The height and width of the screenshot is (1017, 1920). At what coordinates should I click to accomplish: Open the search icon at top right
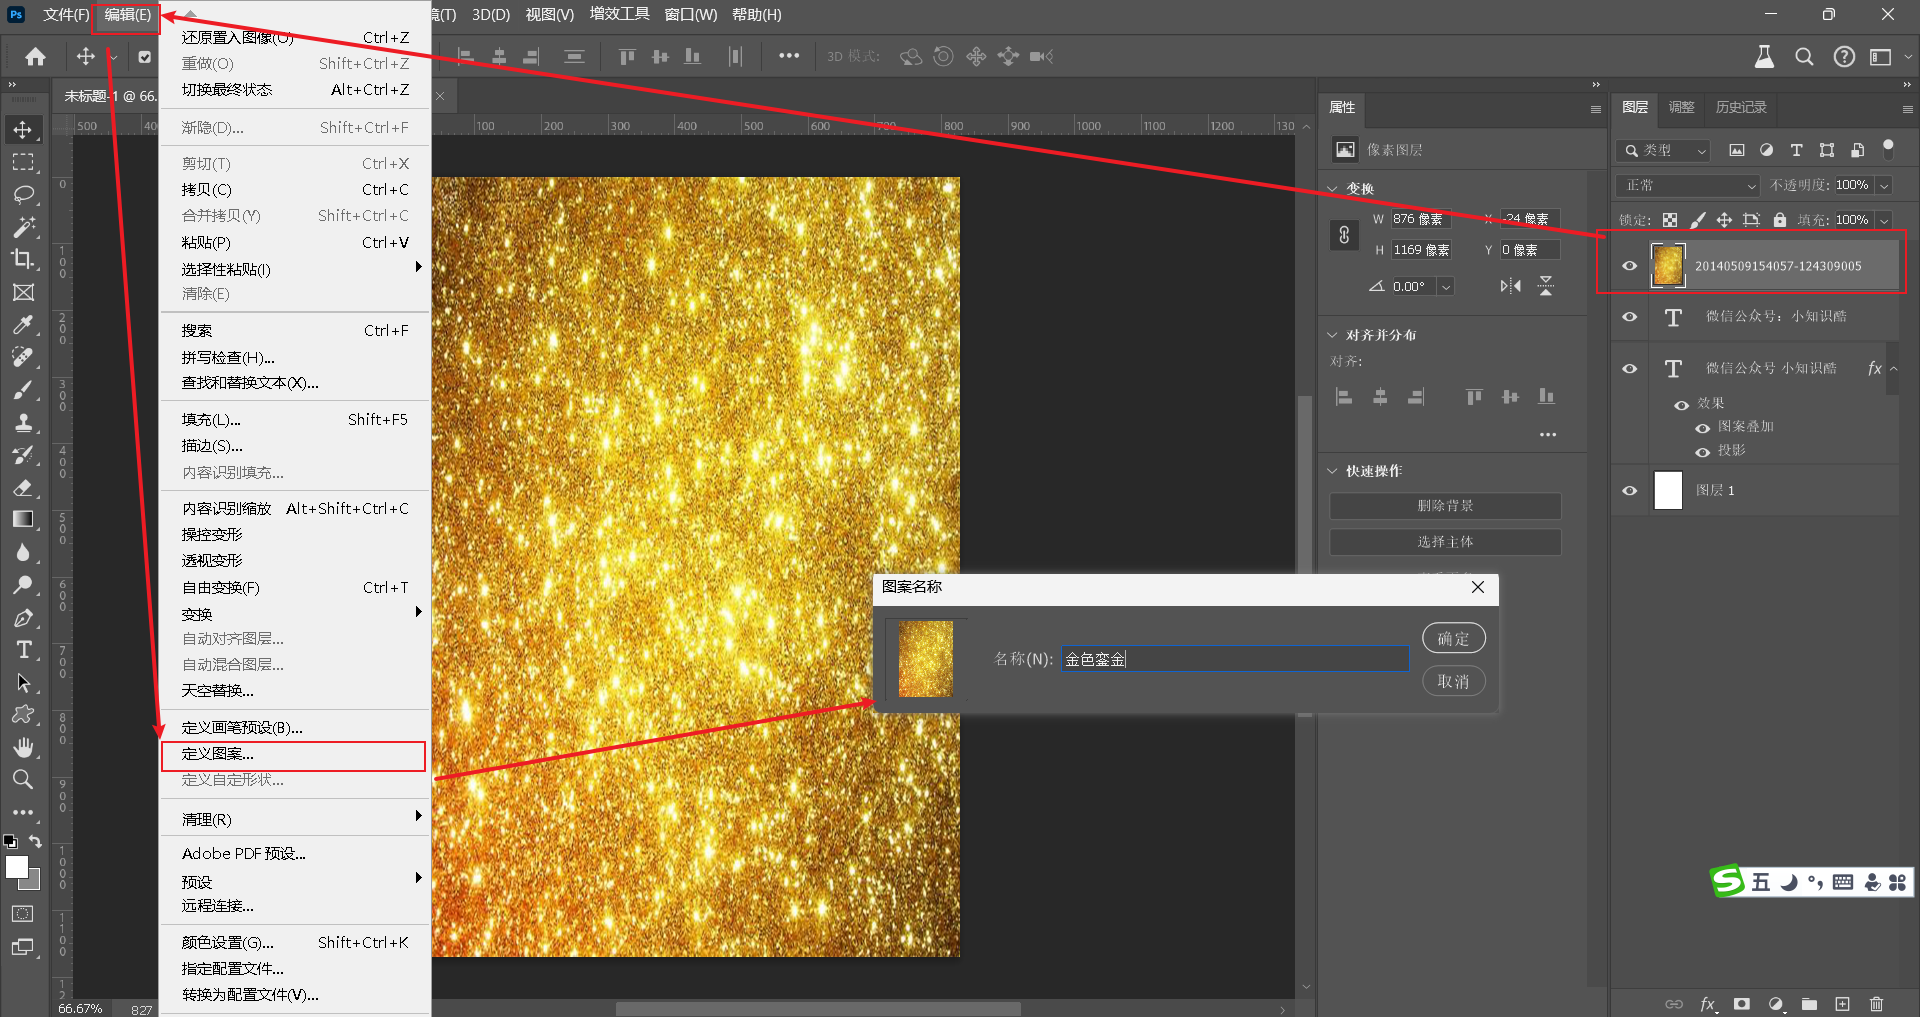click(1804, 57)
